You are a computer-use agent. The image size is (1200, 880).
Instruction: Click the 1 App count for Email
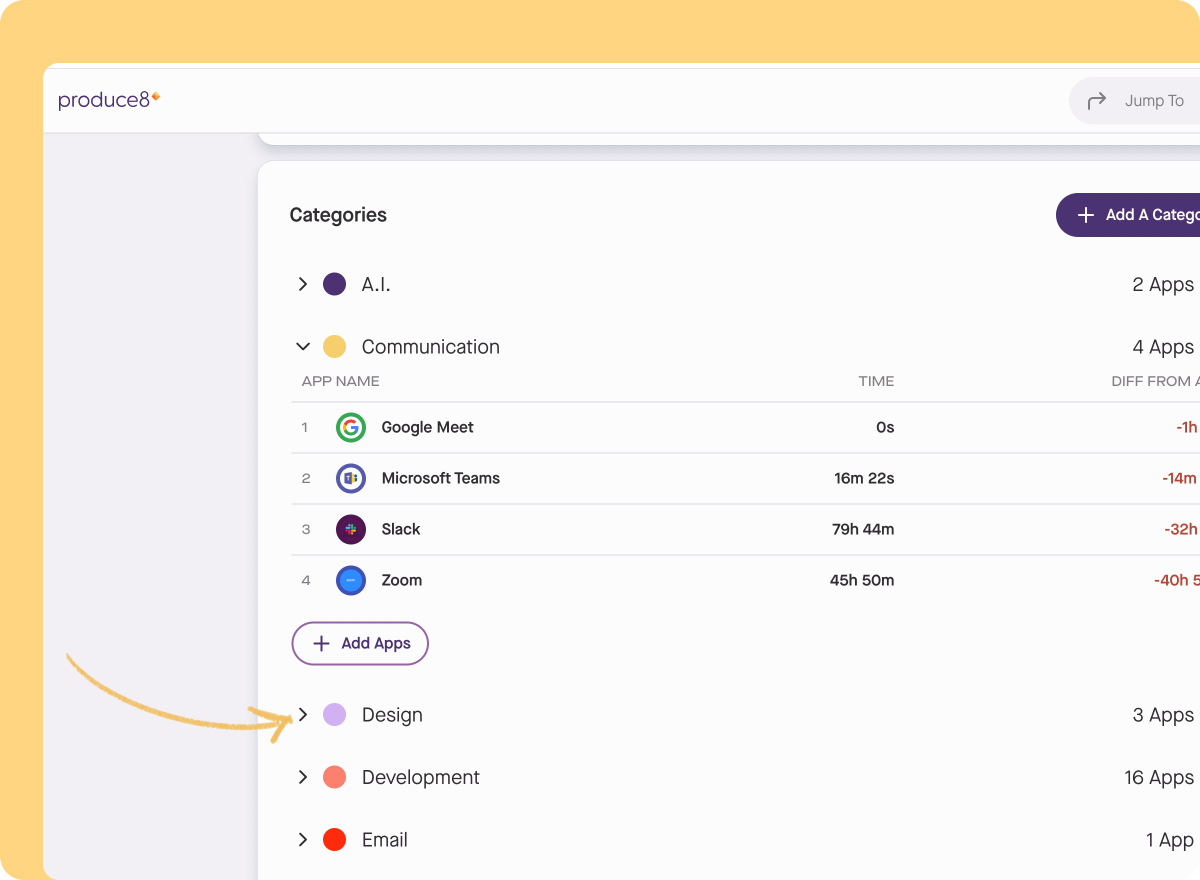(x=1170, y=840)
